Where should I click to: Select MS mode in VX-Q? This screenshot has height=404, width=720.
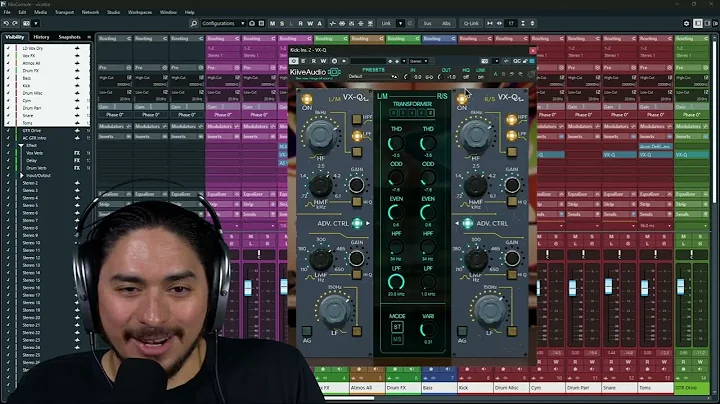pos(397,340)
